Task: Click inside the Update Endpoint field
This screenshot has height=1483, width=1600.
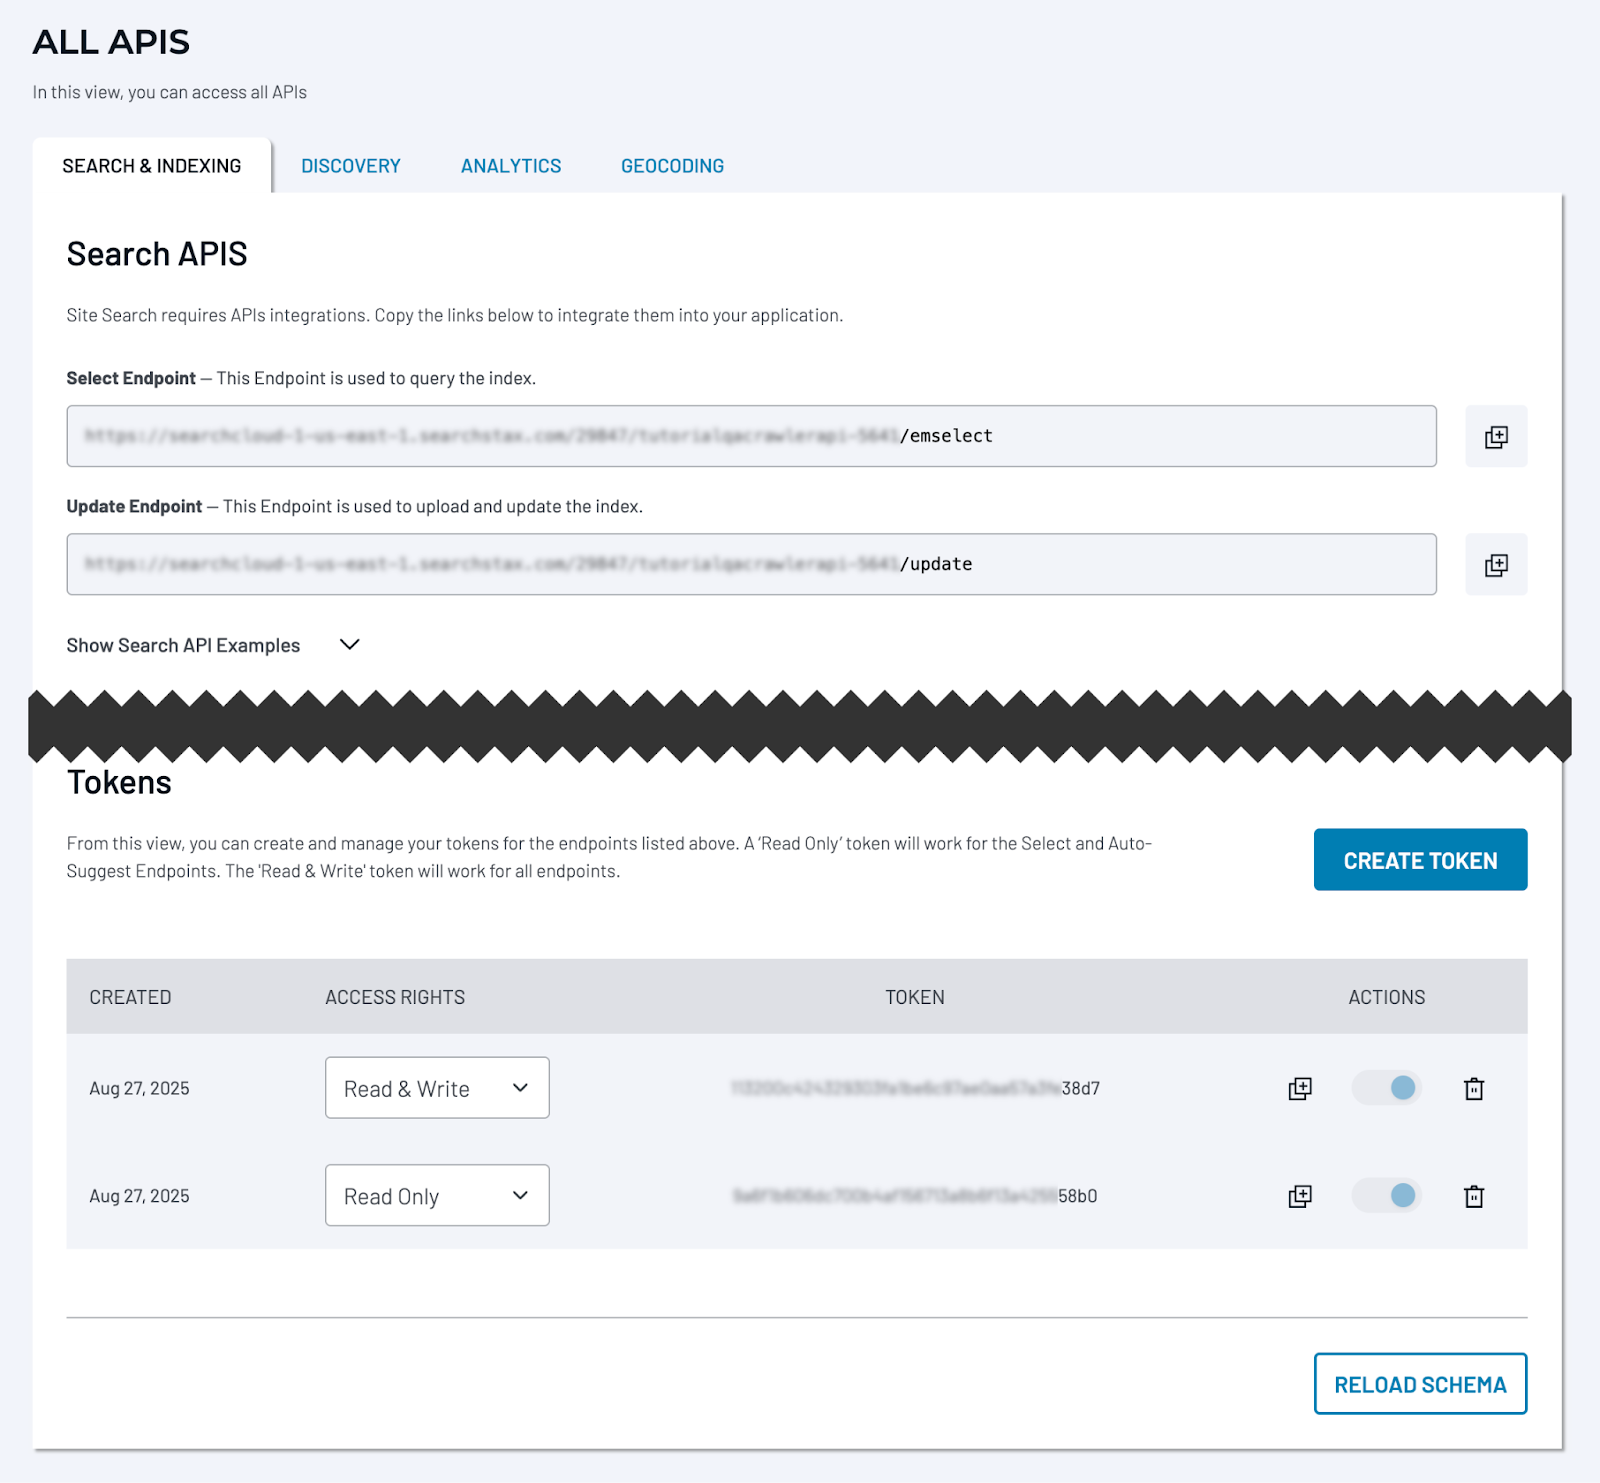Action: [751, 564]
